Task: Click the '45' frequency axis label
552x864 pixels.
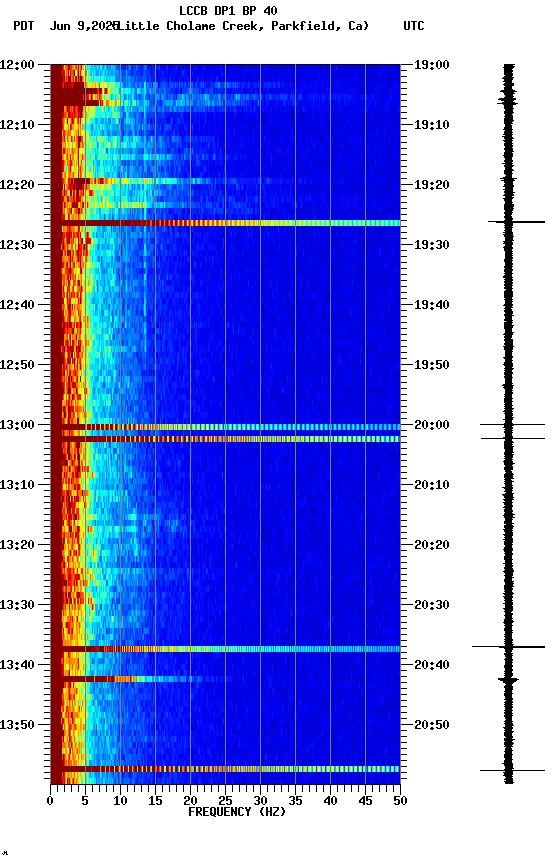Action: click(x=365, y=801)
